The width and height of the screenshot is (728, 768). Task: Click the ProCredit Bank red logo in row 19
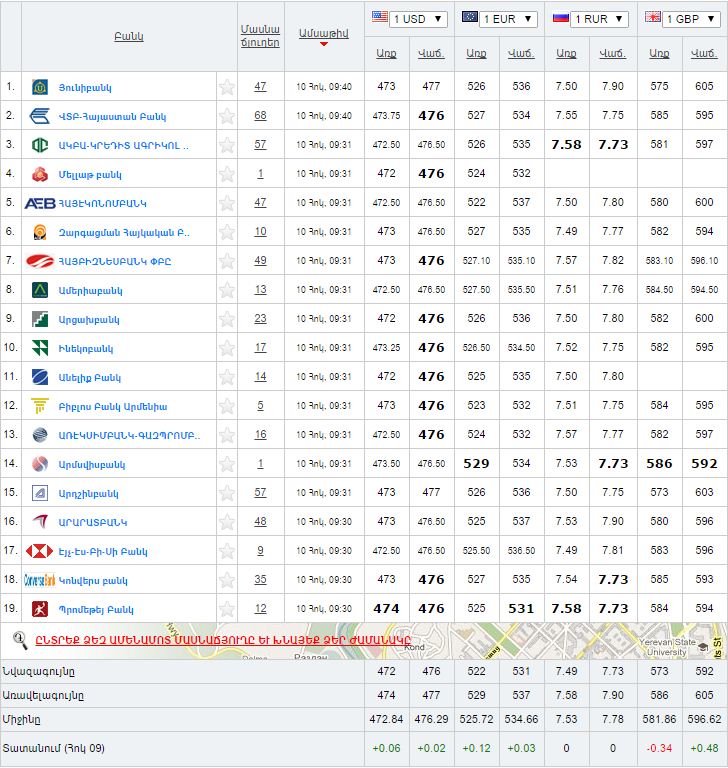[x=40, y=609]
